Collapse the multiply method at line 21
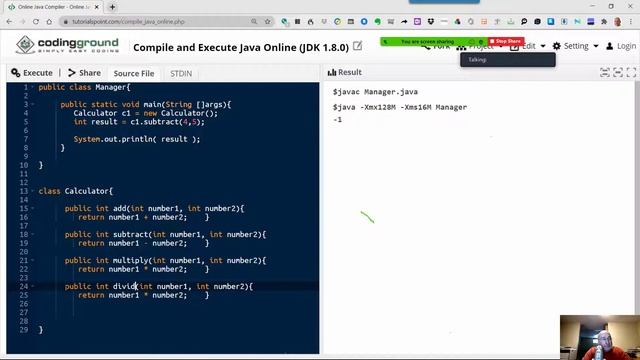 click(33, 260)
